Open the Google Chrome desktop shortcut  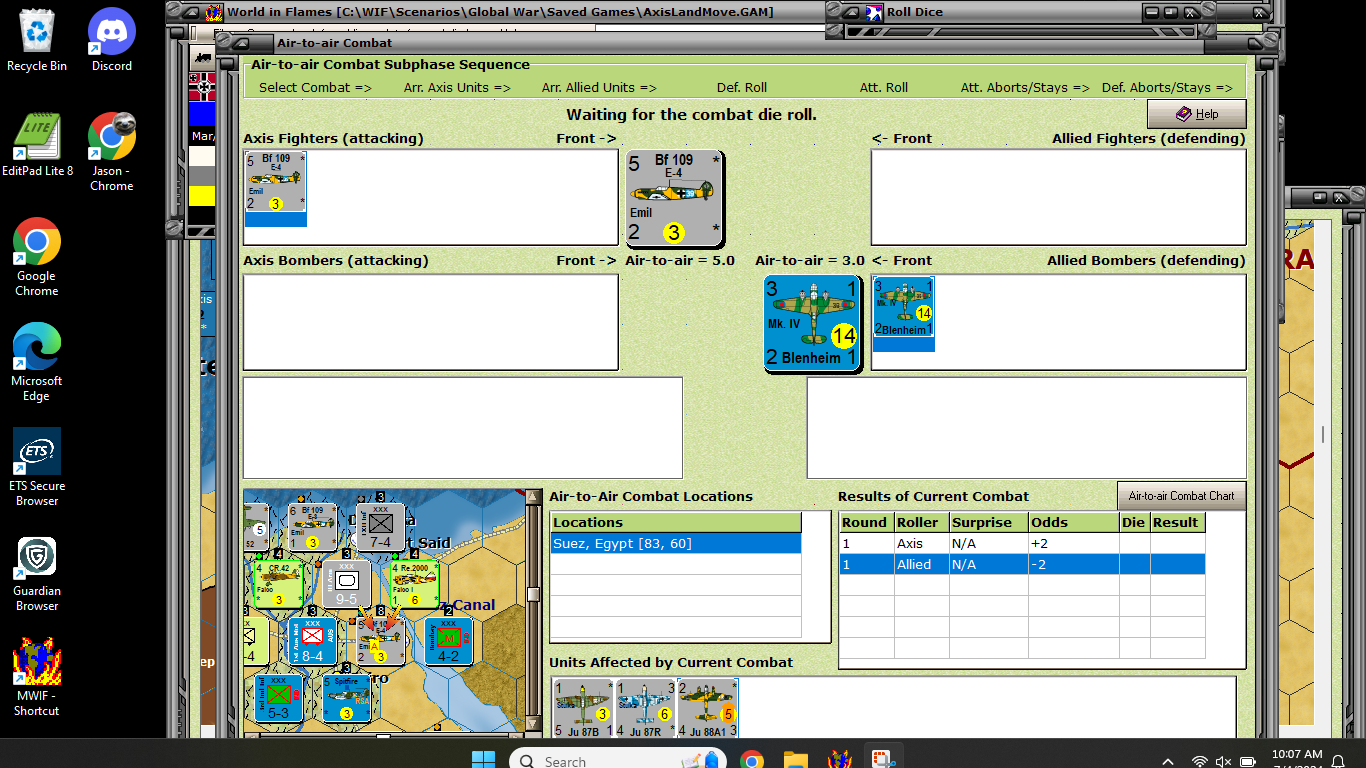point(37,257)
